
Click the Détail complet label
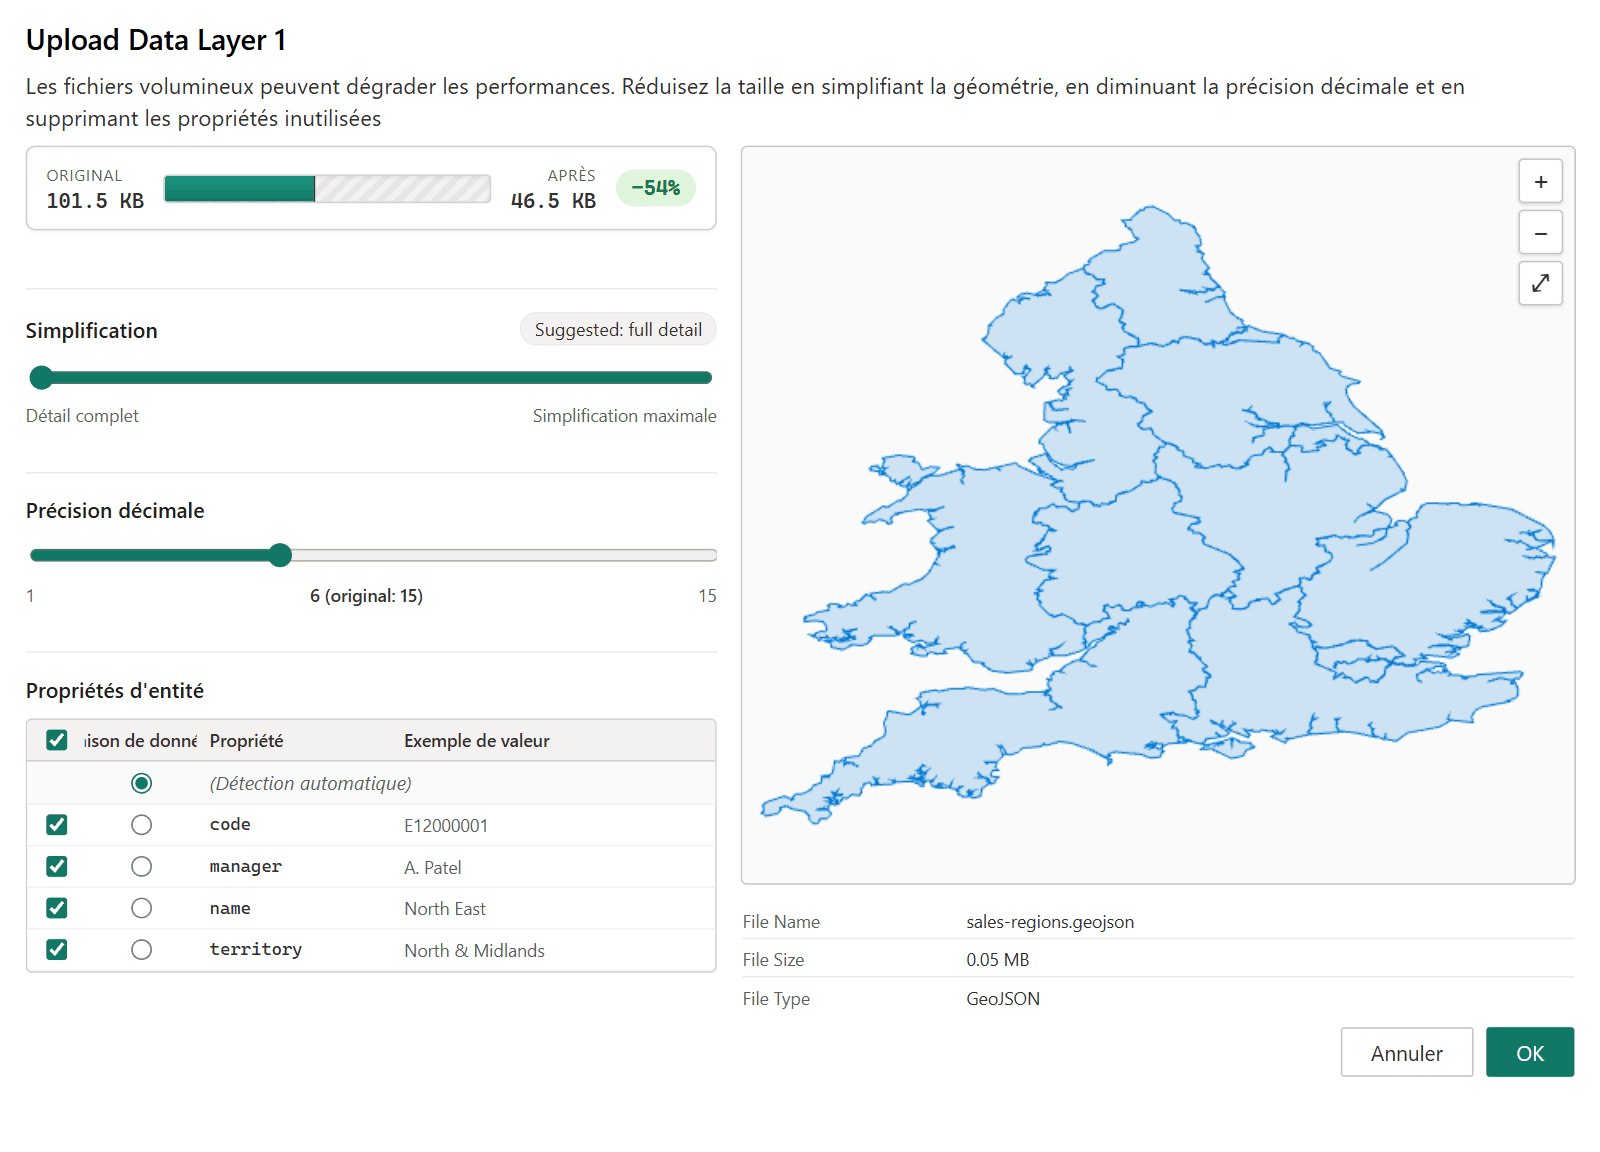[82, 416]
